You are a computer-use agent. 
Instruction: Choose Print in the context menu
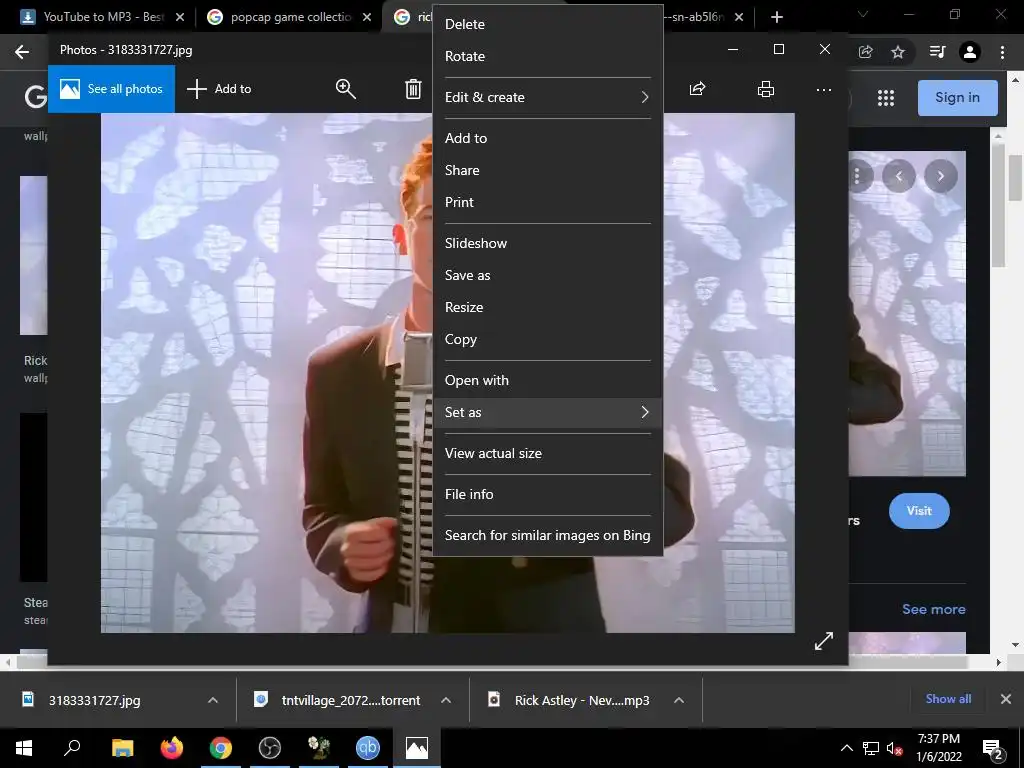(547, 202)
